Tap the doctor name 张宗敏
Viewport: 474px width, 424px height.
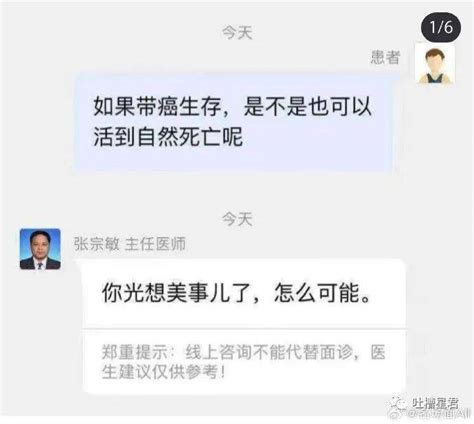pos(96,244)
